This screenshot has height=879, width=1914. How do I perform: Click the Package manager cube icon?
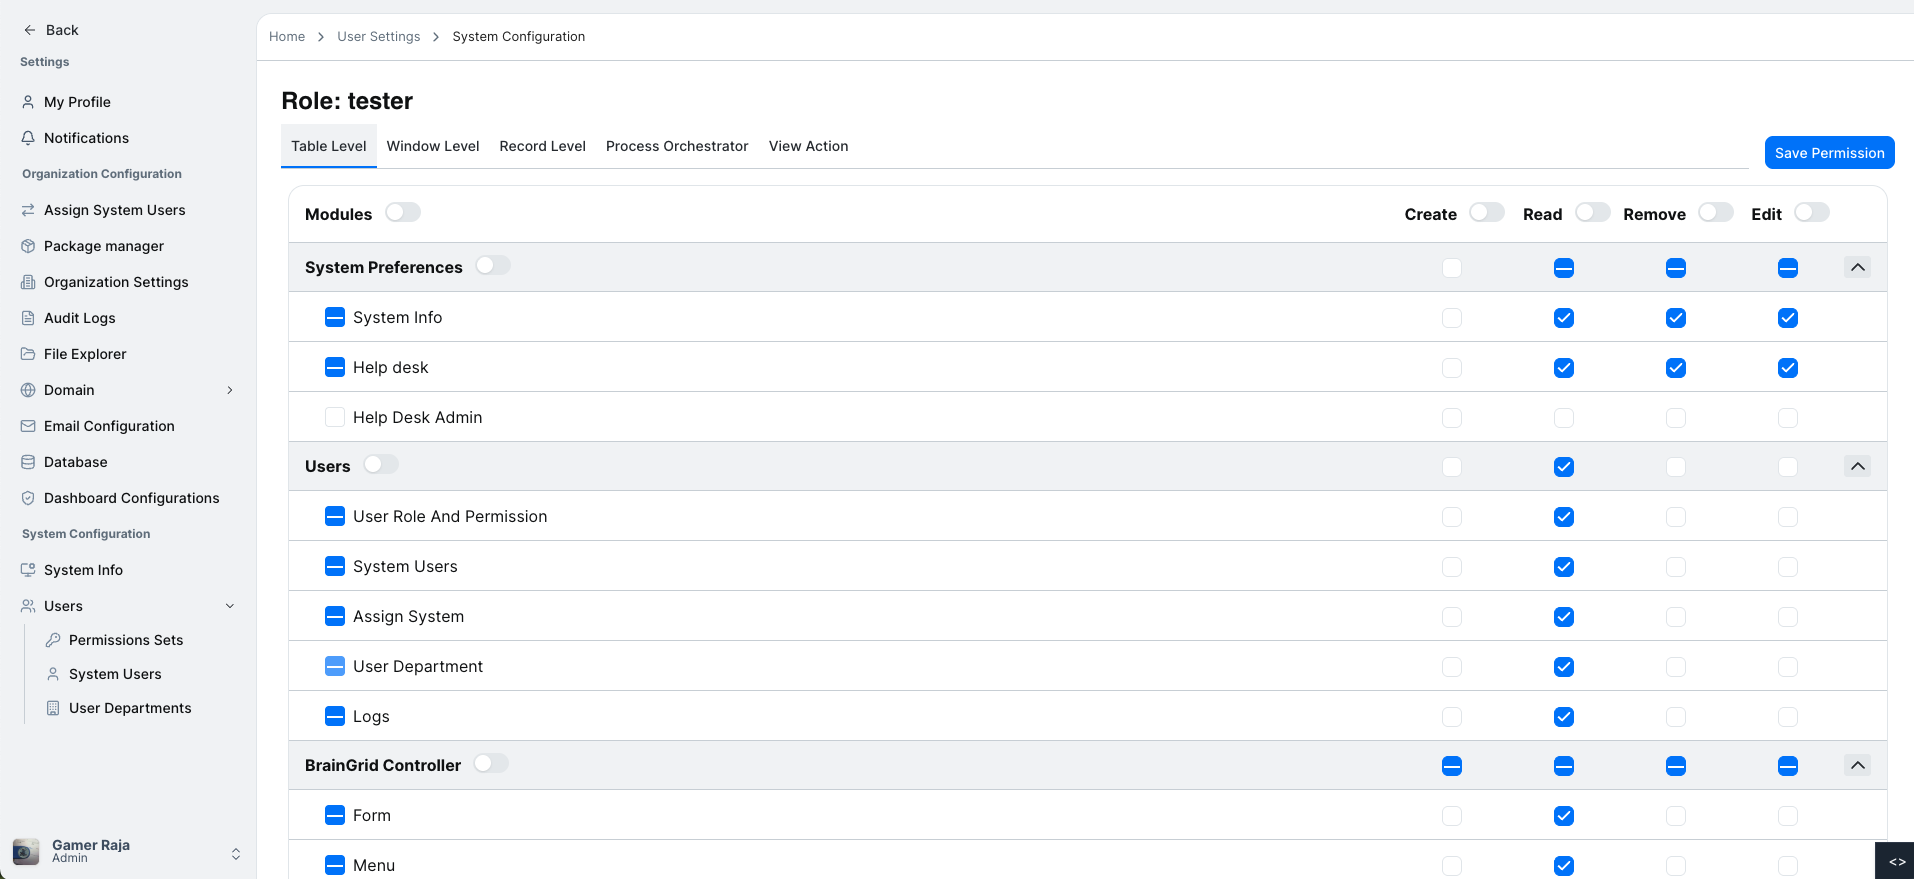point(28,246)
